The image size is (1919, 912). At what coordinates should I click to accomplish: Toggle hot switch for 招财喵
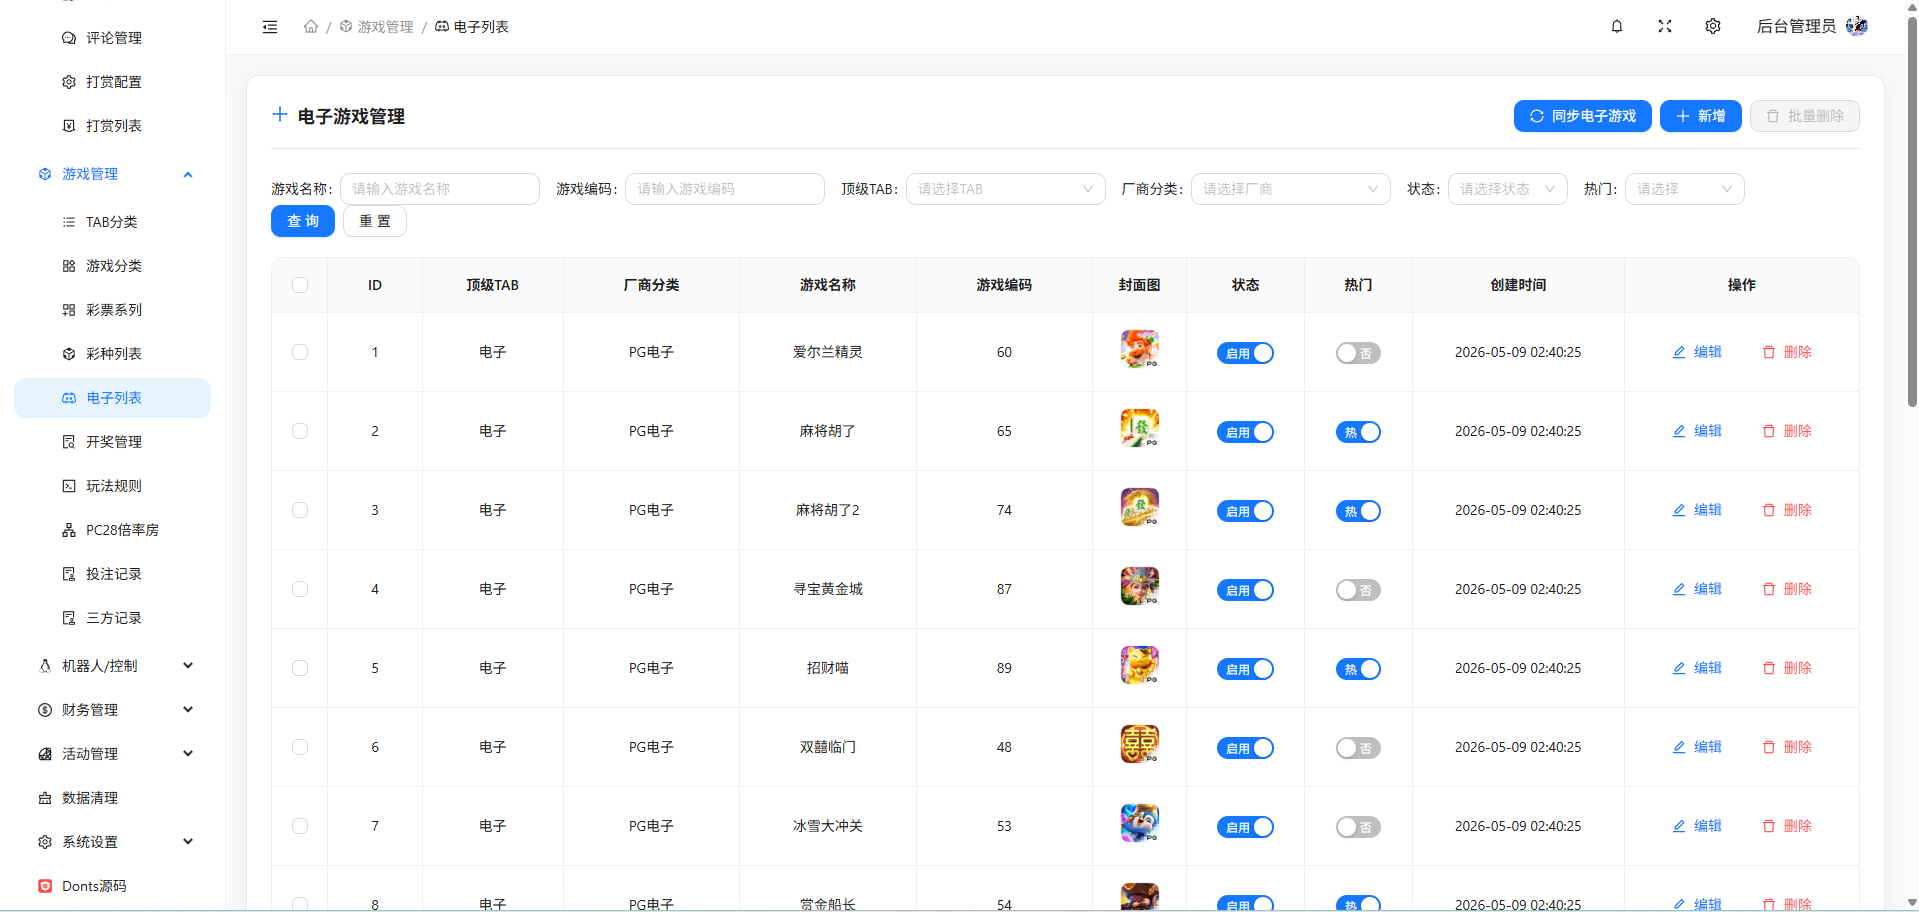click(x=1358, y=669)
